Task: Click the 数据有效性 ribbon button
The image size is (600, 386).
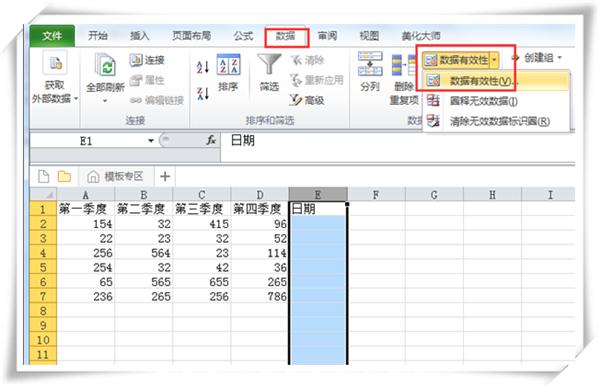Action: tap(456, 60)
